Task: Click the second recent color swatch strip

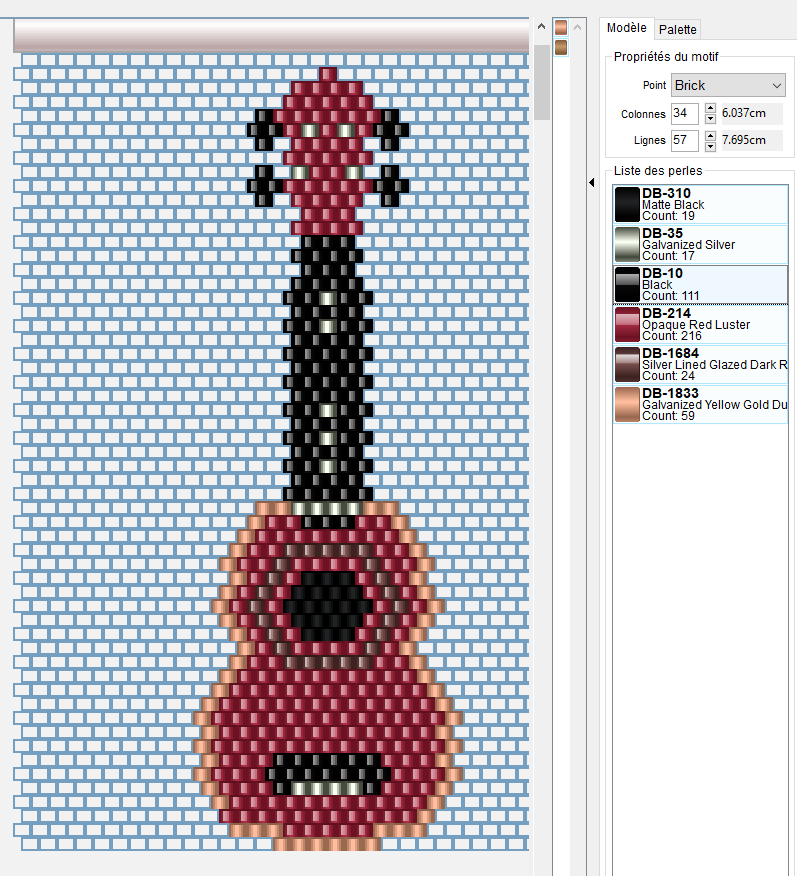Action: click(561, 47)
